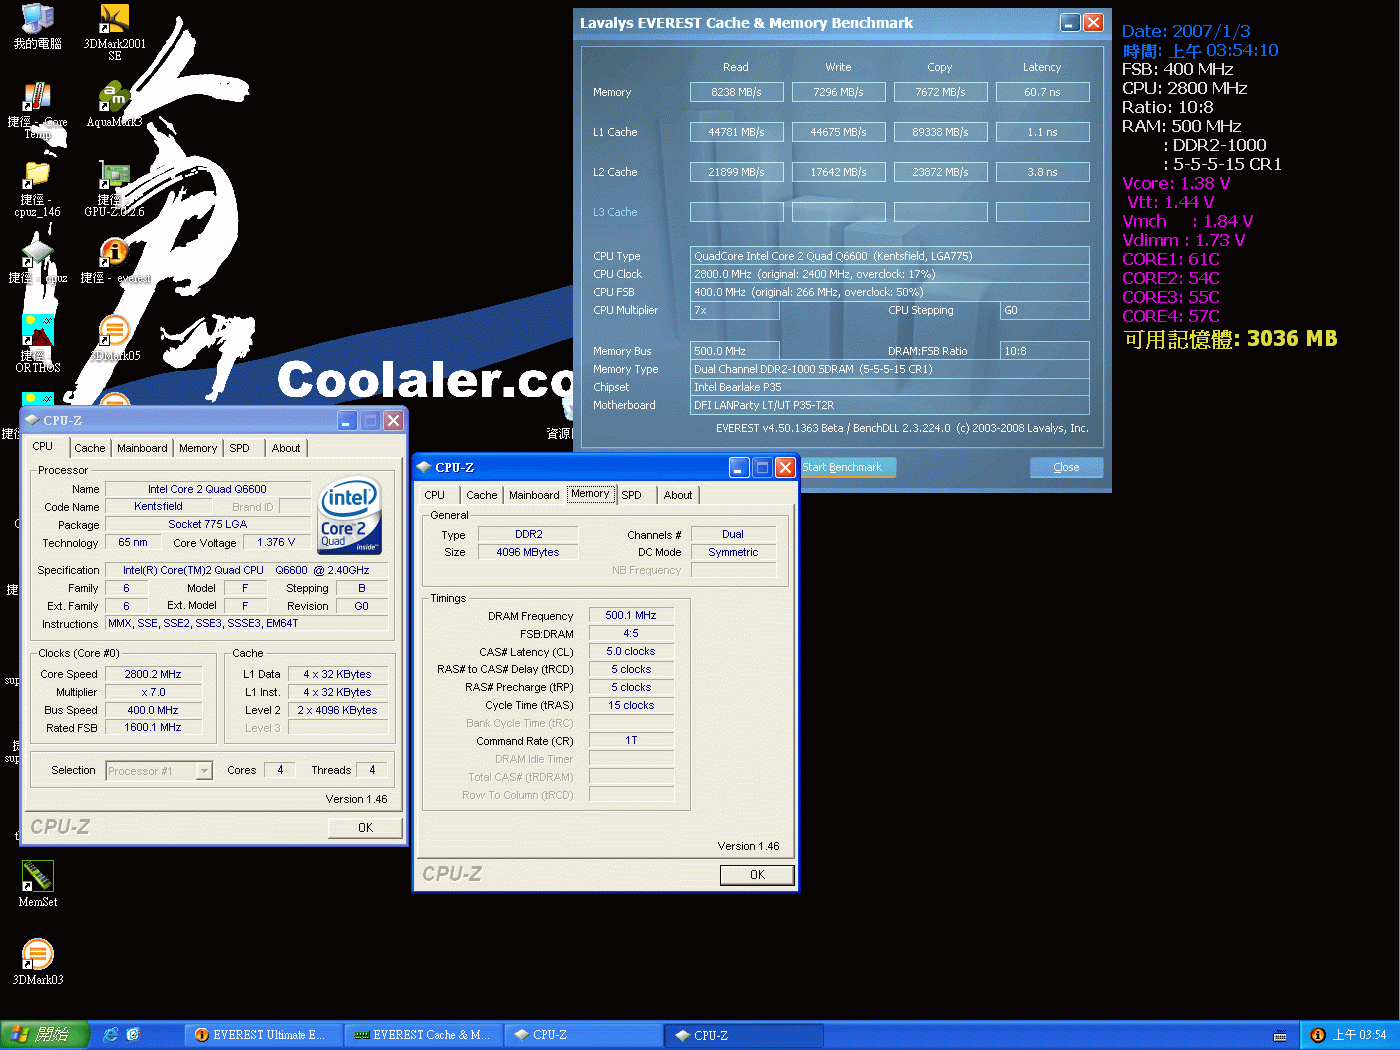Click the Command Rate 1T value

631,741
